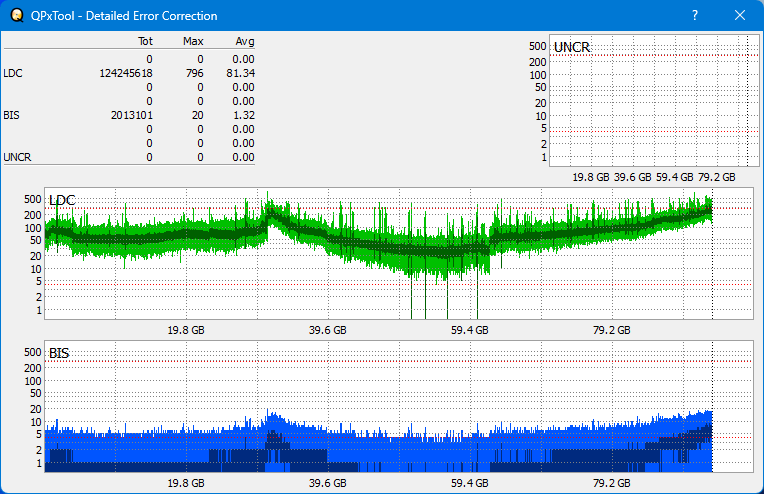Image resolution: width=764 pixels, height=494 pixels.
Task: Click the 79.2 GB label under UNCR graph
Action: point(716,177)
